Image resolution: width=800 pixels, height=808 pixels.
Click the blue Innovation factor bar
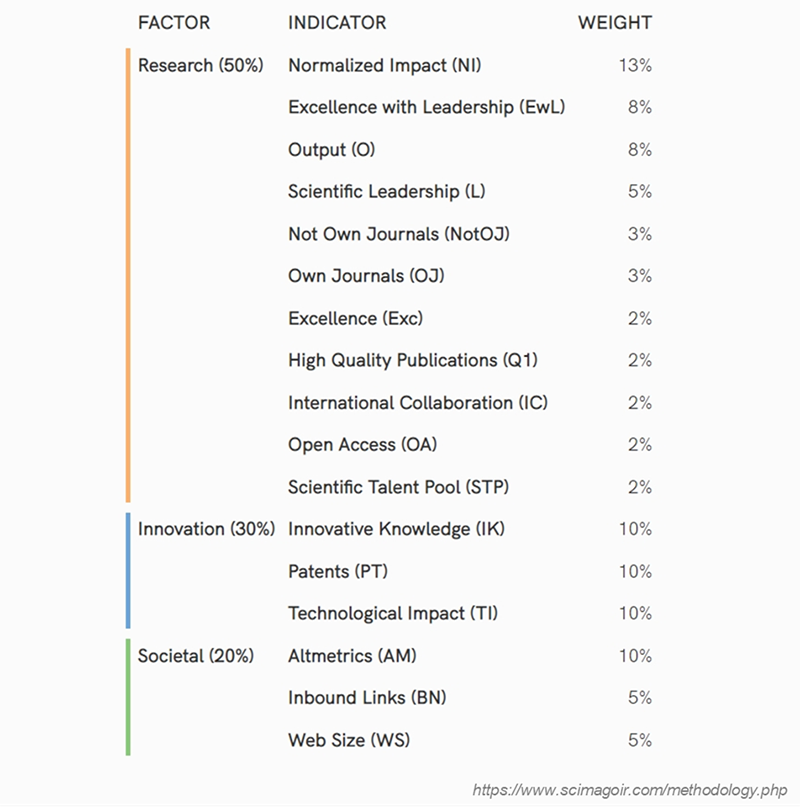128,570
